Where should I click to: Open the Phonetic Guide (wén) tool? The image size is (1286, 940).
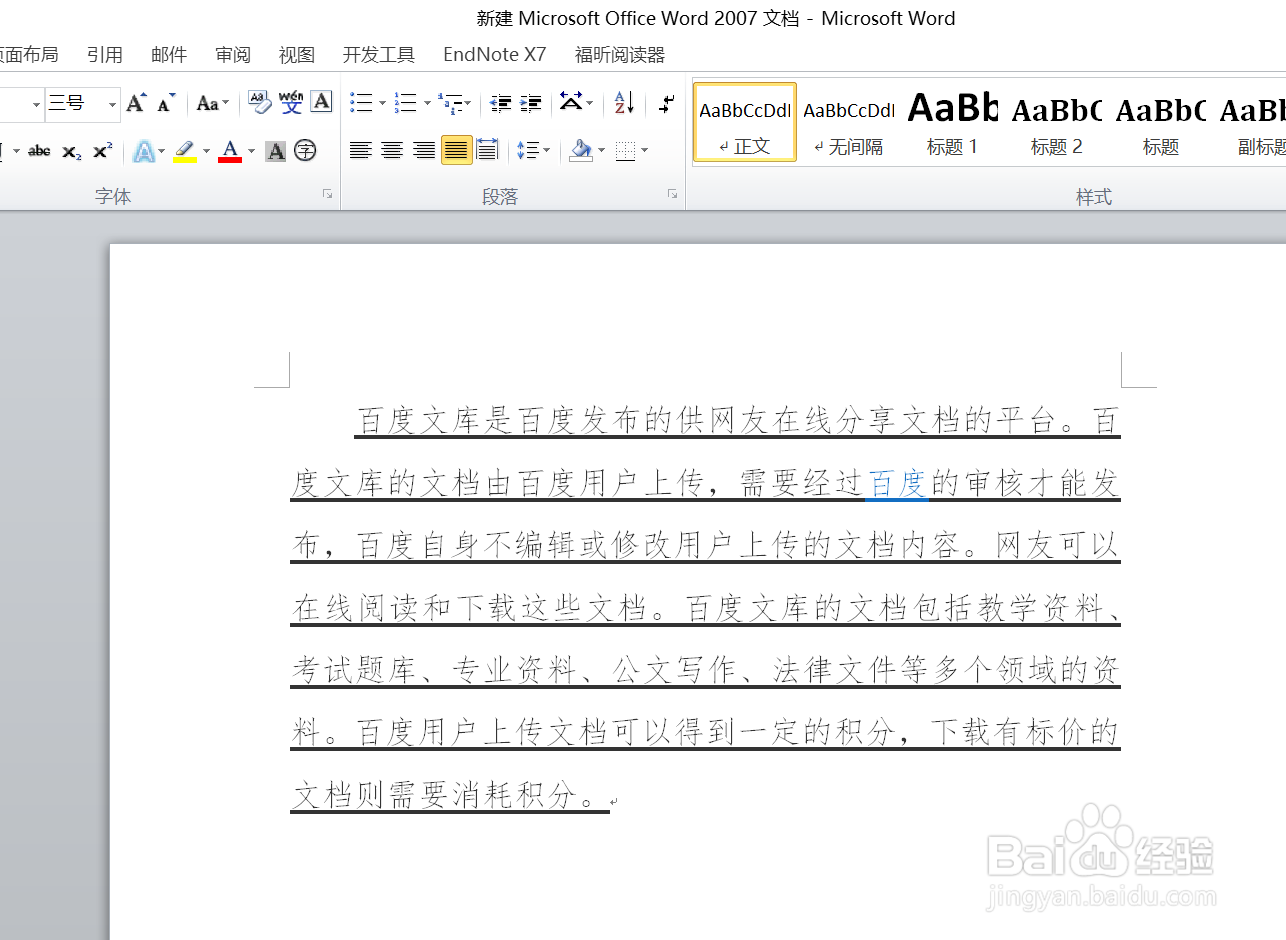291,102
